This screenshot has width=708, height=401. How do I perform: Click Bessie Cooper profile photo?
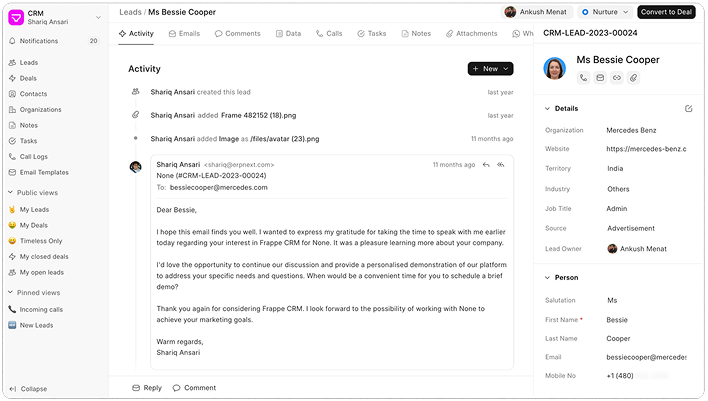coord(554,69)
